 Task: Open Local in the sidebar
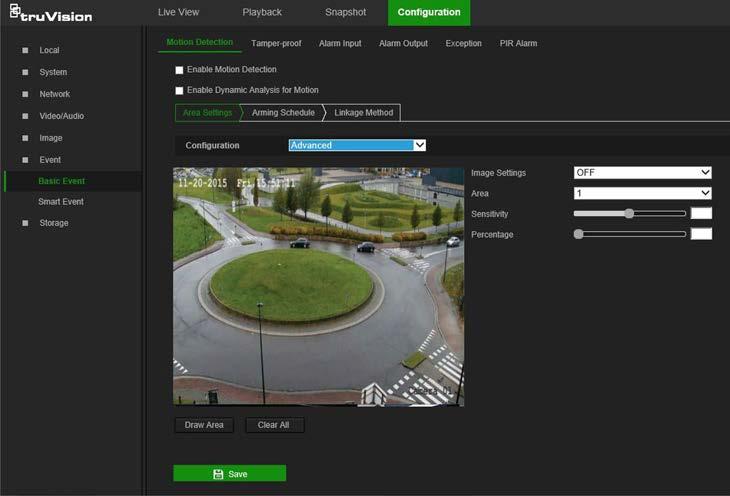pos(49,50)
